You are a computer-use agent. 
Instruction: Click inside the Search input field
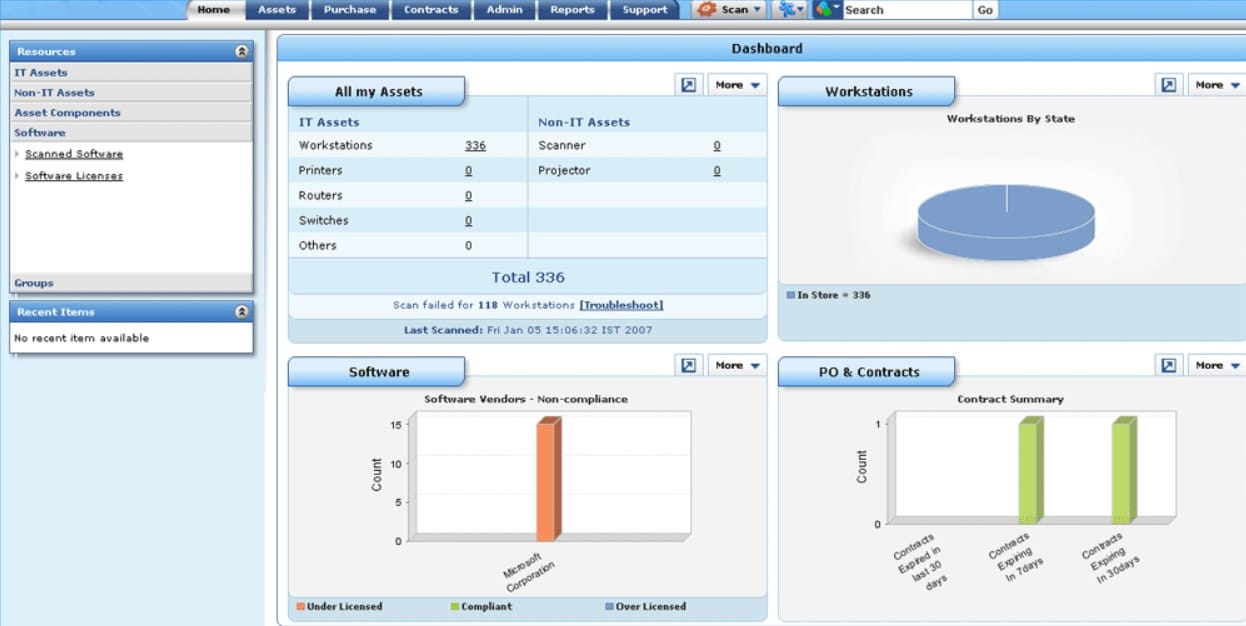tap(906, 10)
